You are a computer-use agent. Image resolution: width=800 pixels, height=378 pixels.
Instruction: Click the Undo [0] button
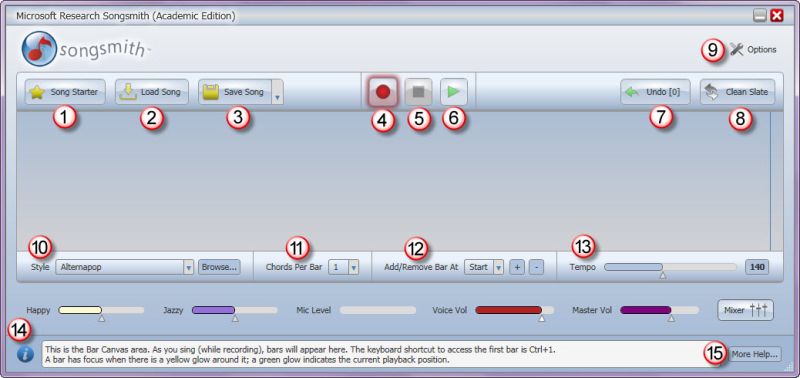[x=656, y=92]
